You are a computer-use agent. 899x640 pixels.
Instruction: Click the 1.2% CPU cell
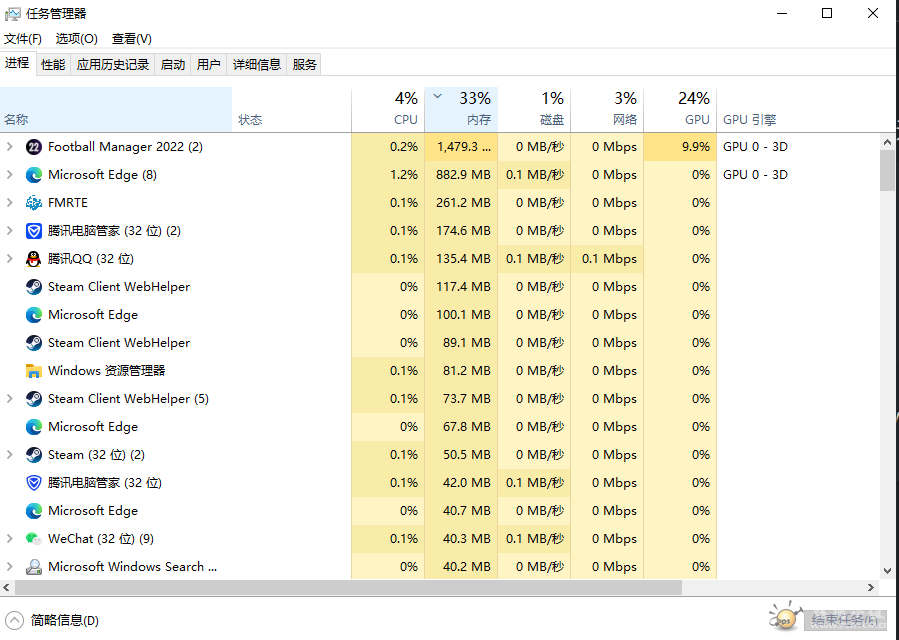click(x=388, y=175)
